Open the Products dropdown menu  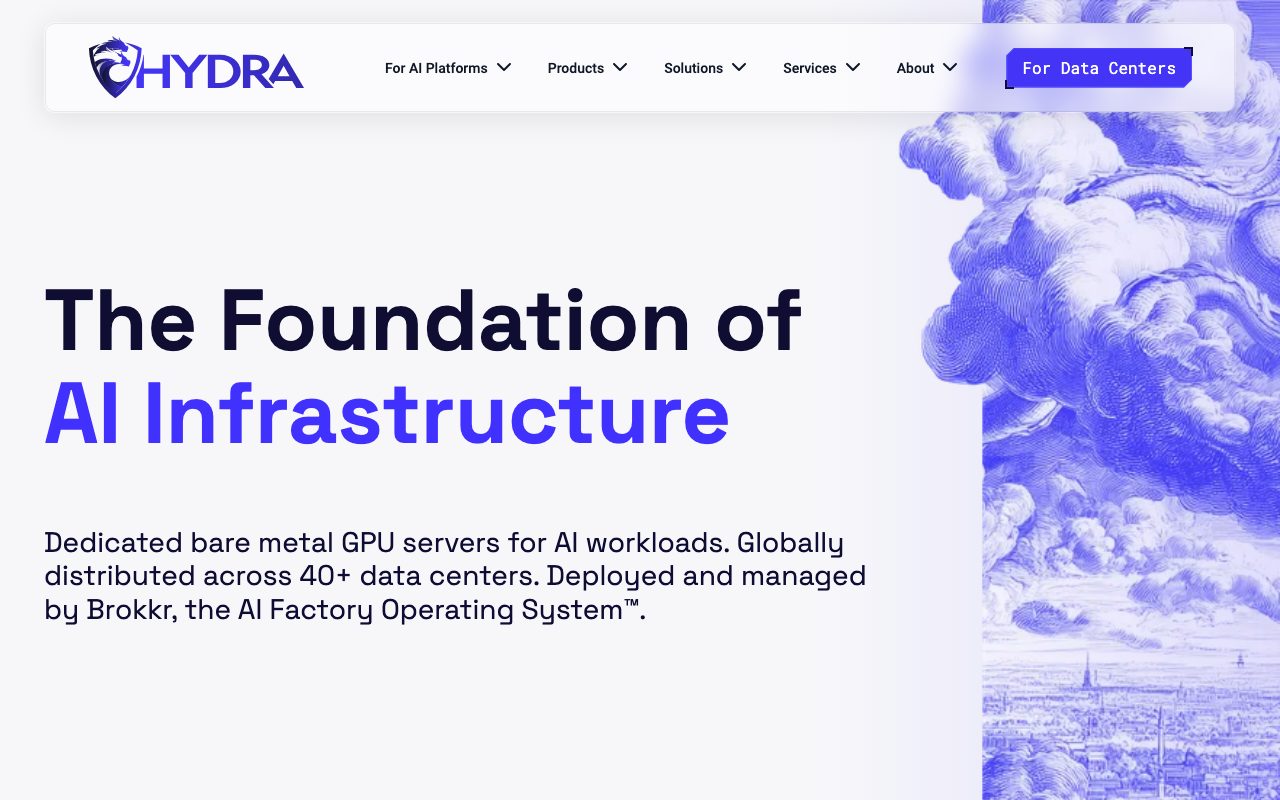pyautogui.click(x=587, y=68)
